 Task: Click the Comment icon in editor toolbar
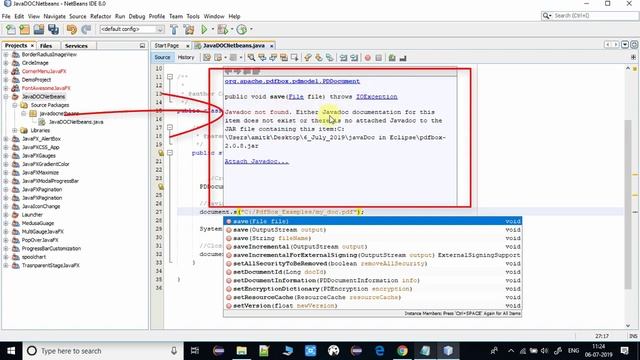coord(392,58)
